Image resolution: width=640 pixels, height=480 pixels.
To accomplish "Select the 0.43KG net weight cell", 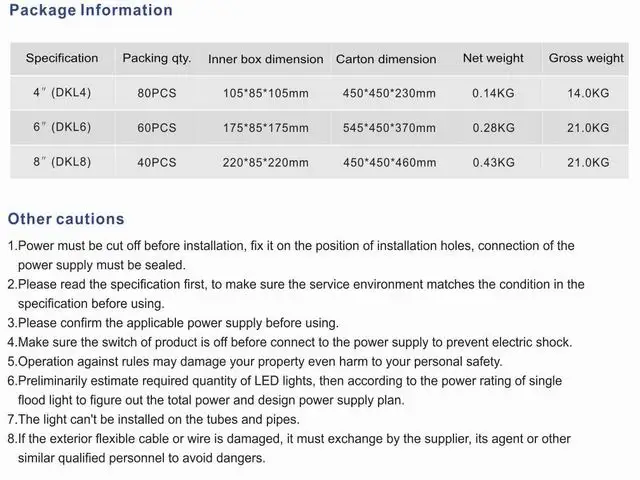I will pyautogui.click(x=493, y=162).
